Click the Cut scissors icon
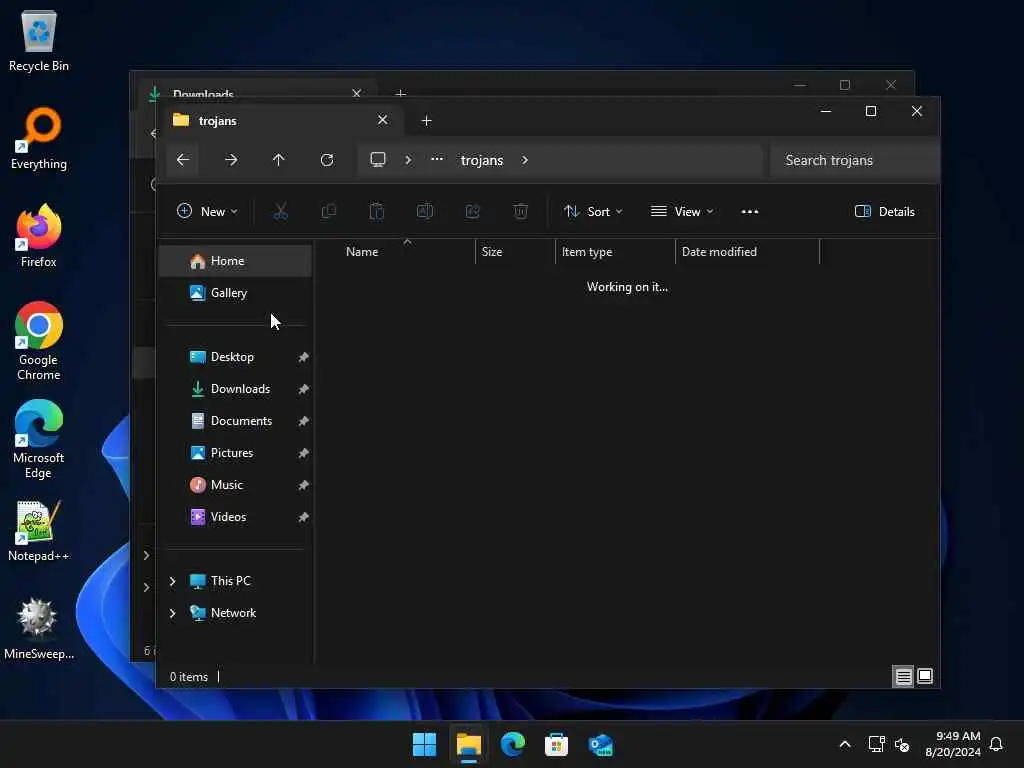This screenshot has height=768, width=1024. tap(281, 212)
